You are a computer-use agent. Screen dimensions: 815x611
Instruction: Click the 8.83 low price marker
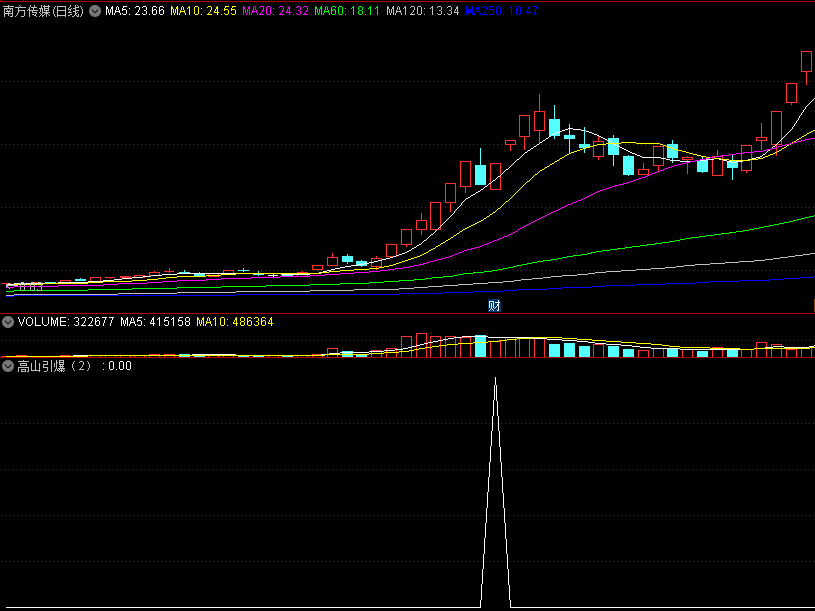pyautogui.click(x=25, y=287)
